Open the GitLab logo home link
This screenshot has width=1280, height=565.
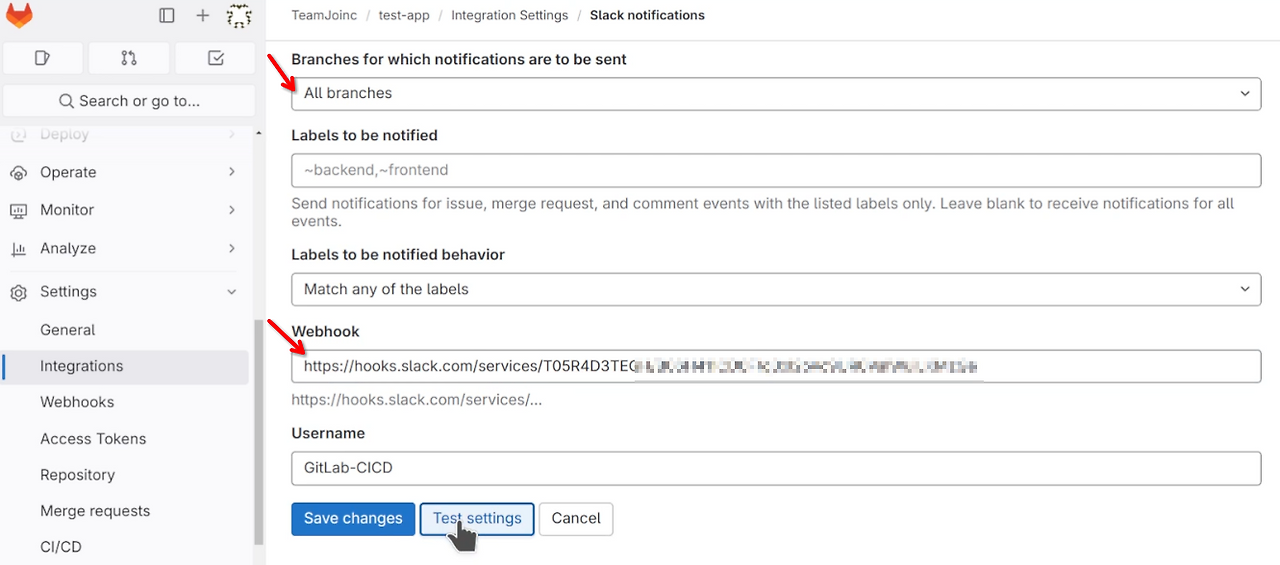pyautogui.click(x=19, y=15)
